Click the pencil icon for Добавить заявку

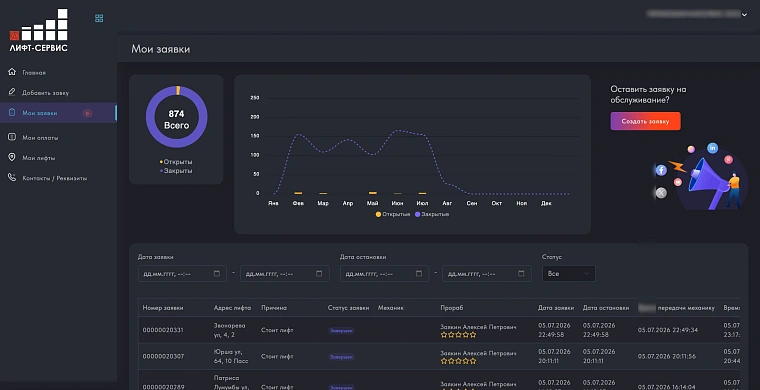pos(12,92)
